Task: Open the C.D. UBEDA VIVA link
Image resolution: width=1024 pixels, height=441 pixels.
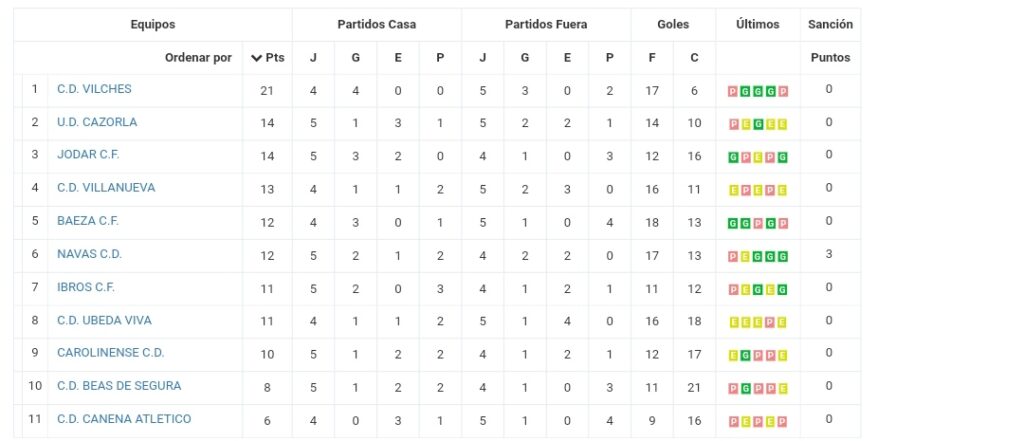Action: click(x=104, y=320)
